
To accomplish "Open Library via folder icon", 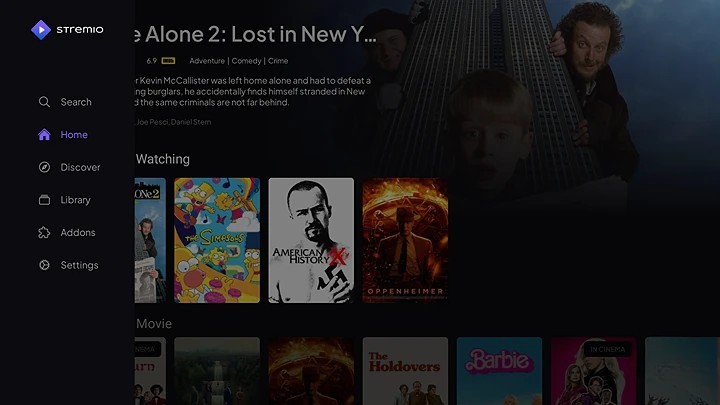I will point(44,200).
